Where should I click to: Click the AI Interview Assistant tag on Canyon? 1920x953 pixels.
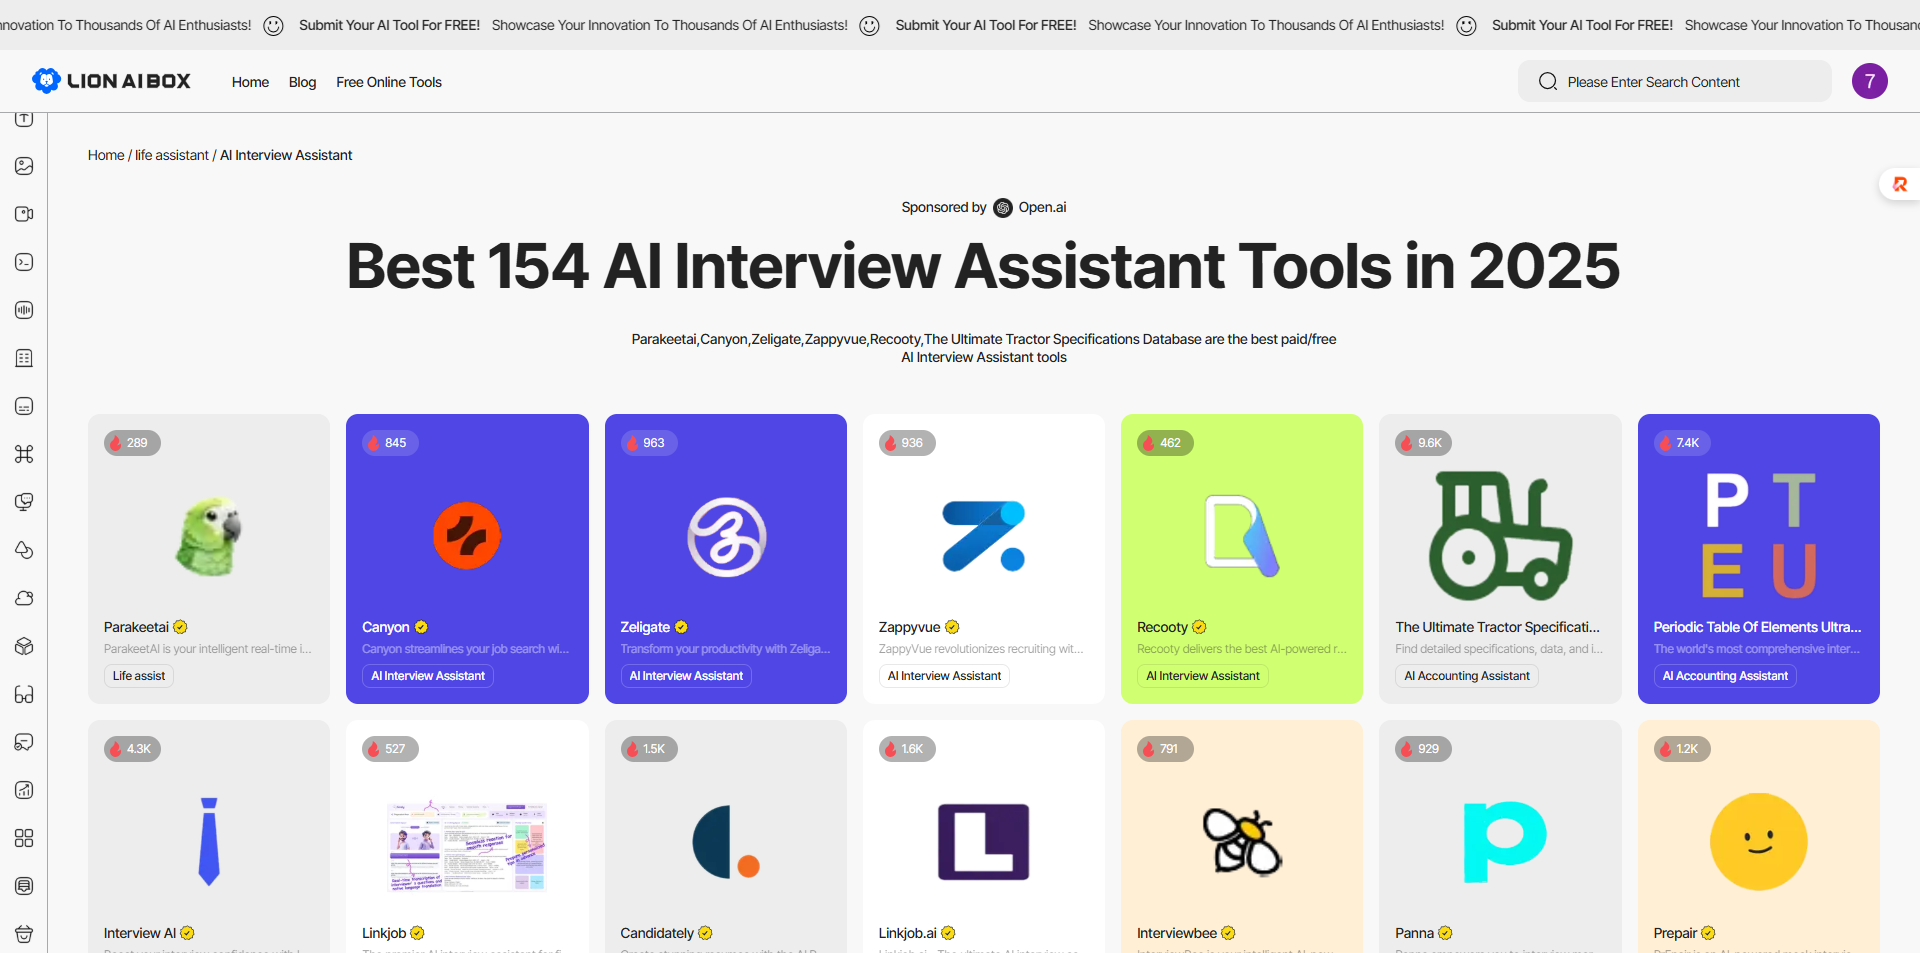pyautogui.click(x=428, y=676)
